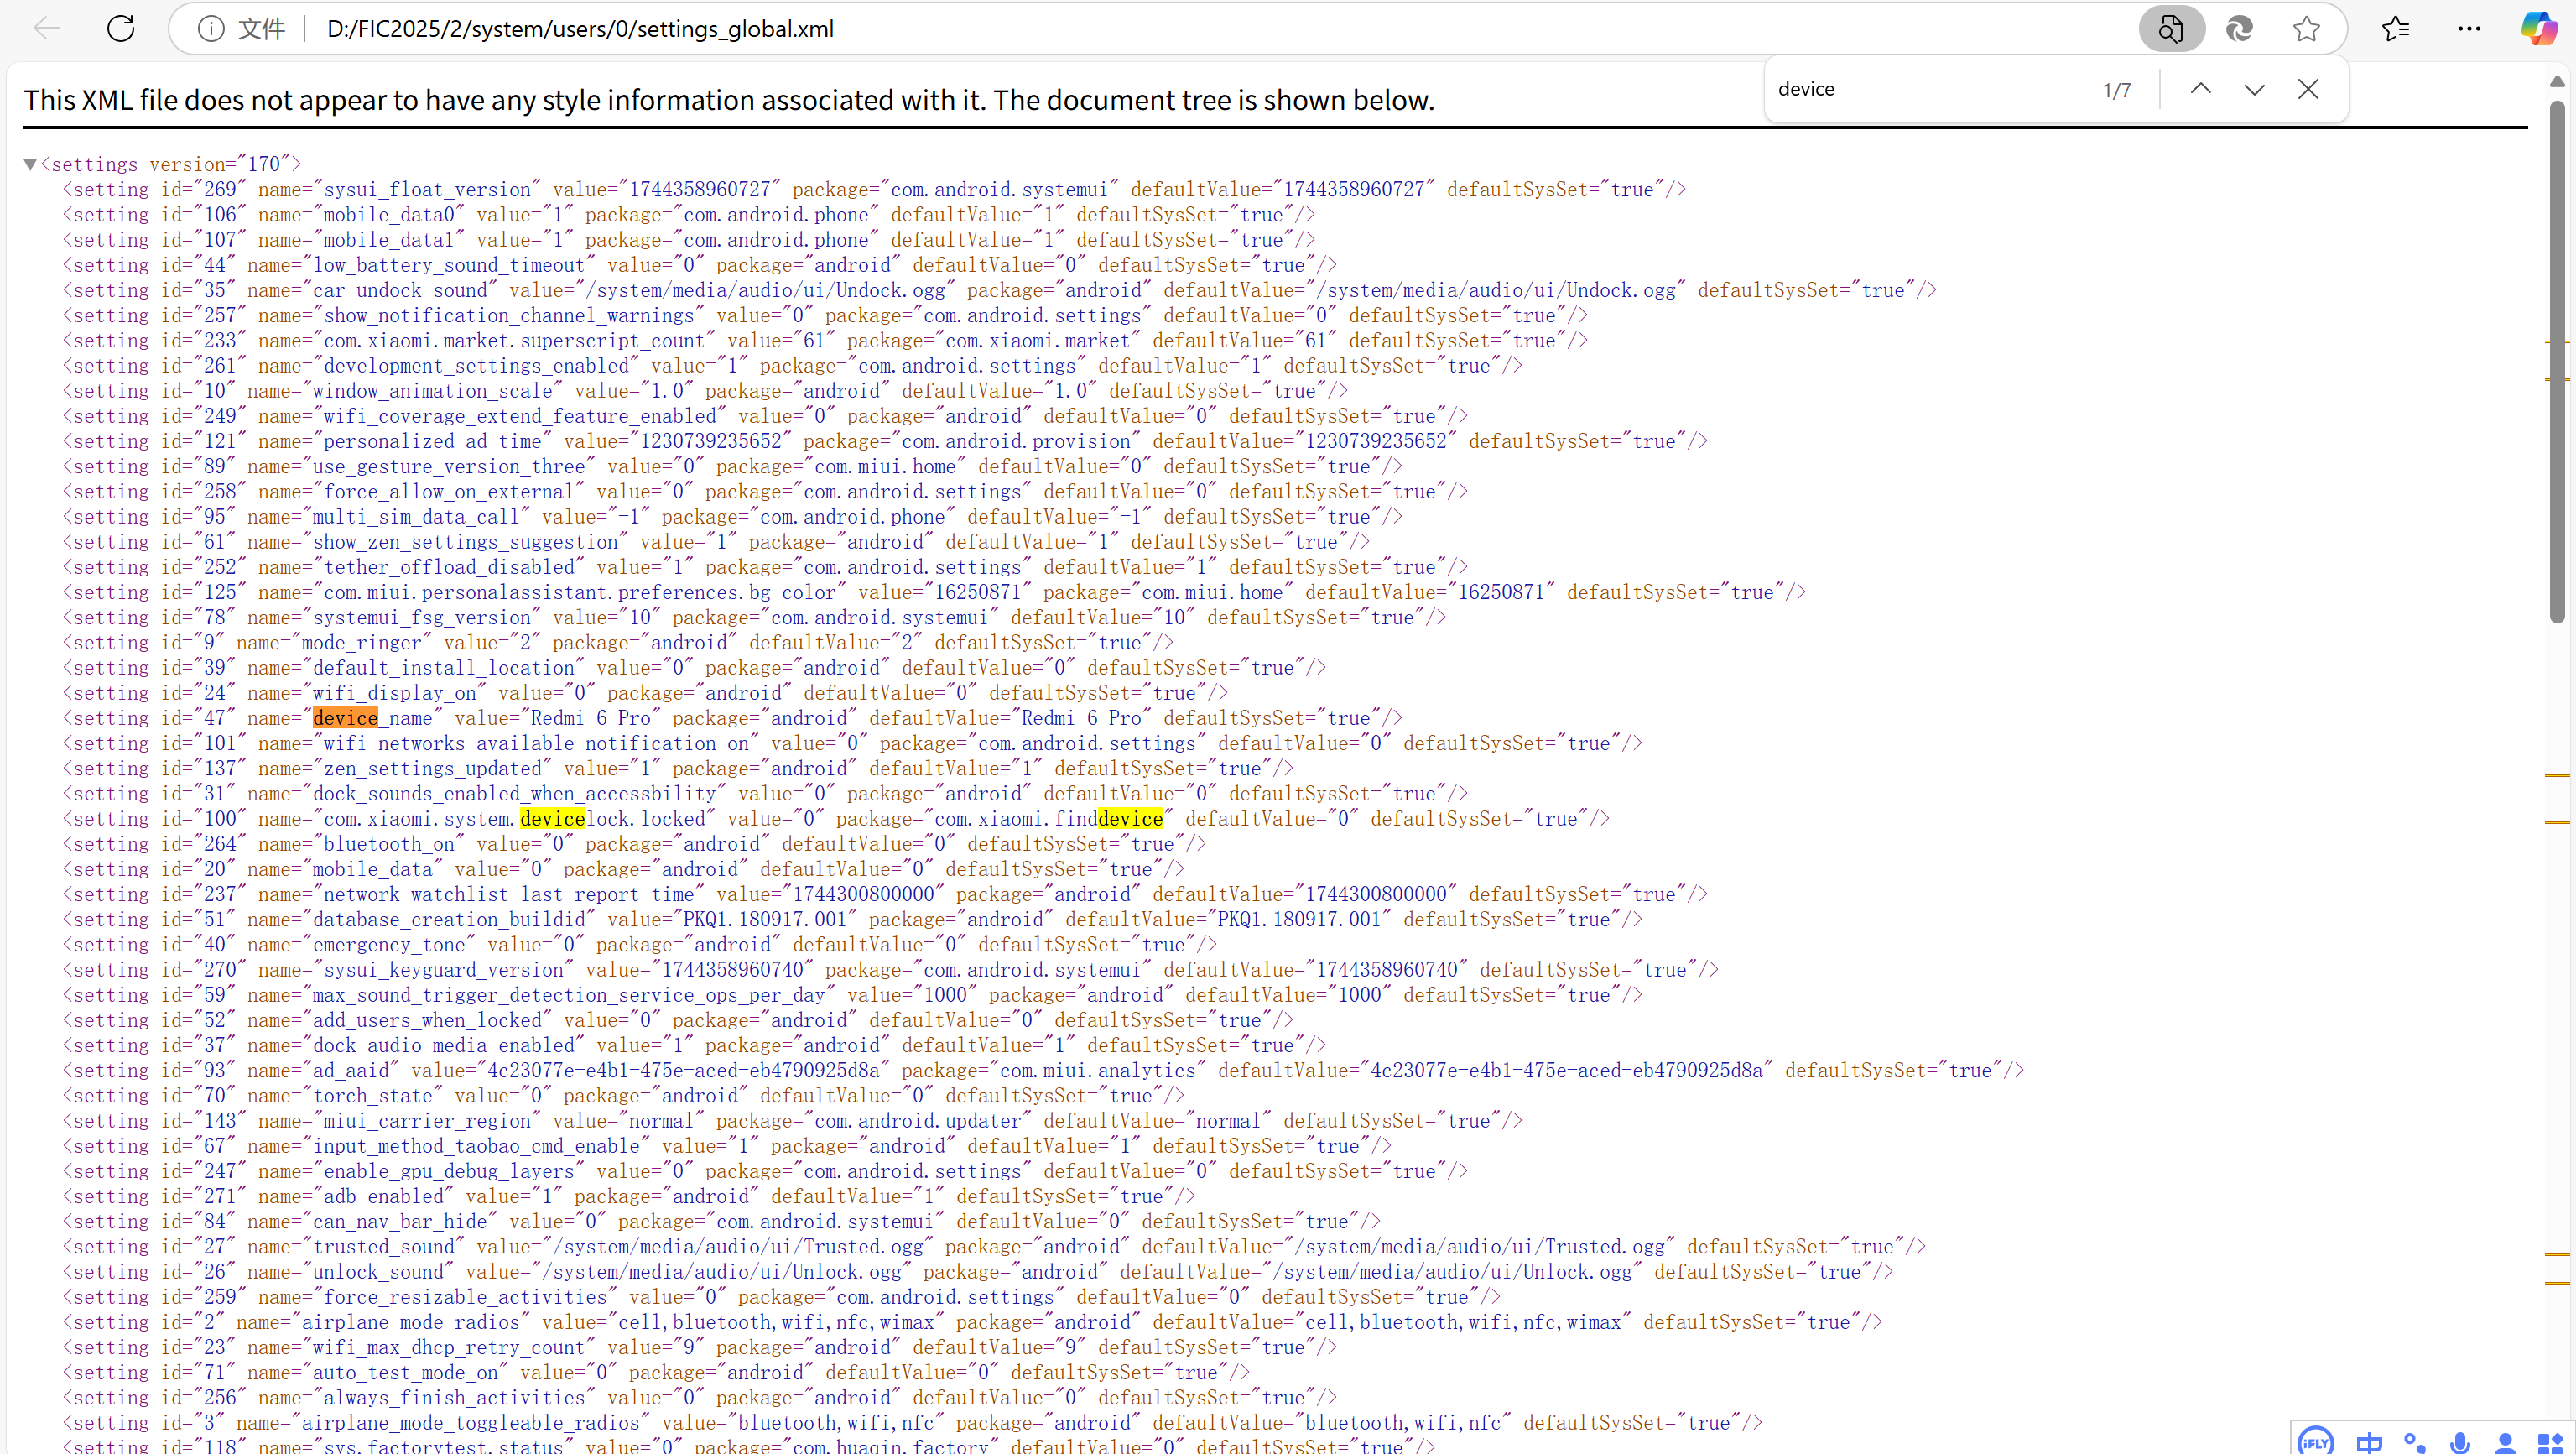This screenshot has height=1454, width=2576.
Task: Click 'car_undock_sound' setting name
Action: pos(400,290)
